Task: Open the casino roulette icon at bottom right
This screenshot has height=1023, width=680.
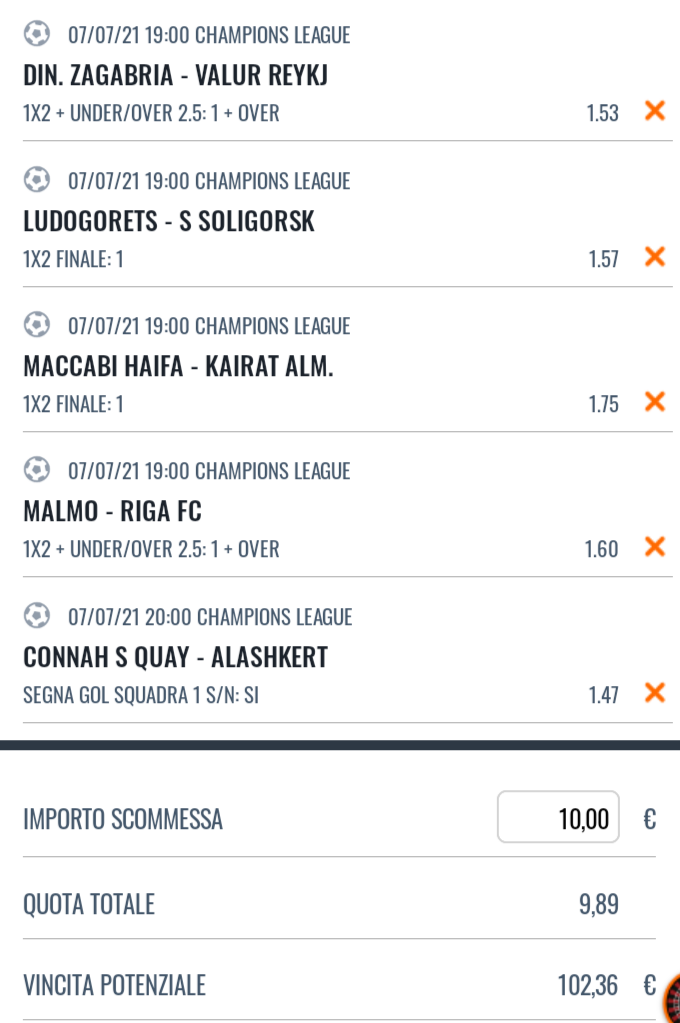Action: (672, 998)
